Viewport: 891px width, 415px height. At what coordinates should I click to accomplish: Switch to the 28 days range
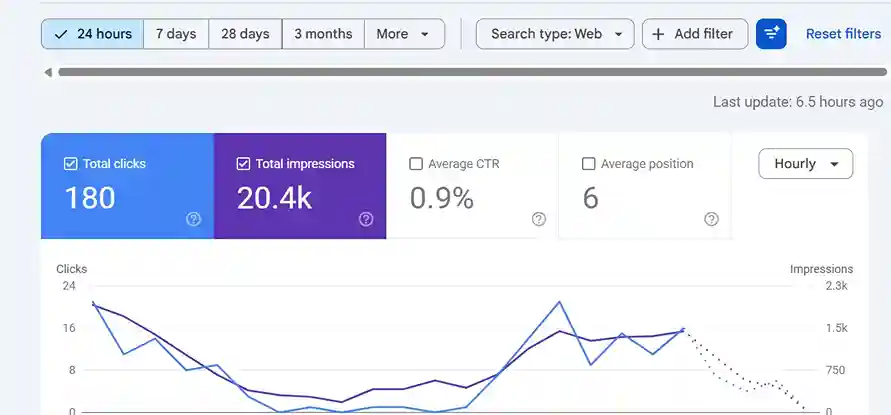coord(245,34)
